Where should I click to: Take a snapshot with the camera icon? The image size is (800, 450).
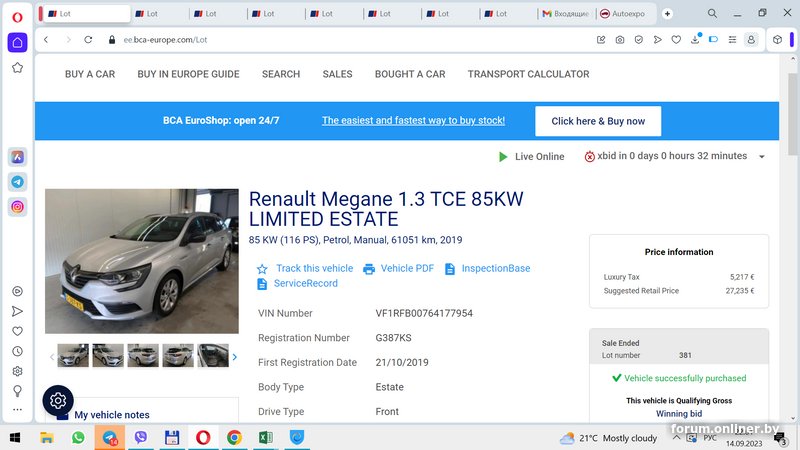pos(620,40)
